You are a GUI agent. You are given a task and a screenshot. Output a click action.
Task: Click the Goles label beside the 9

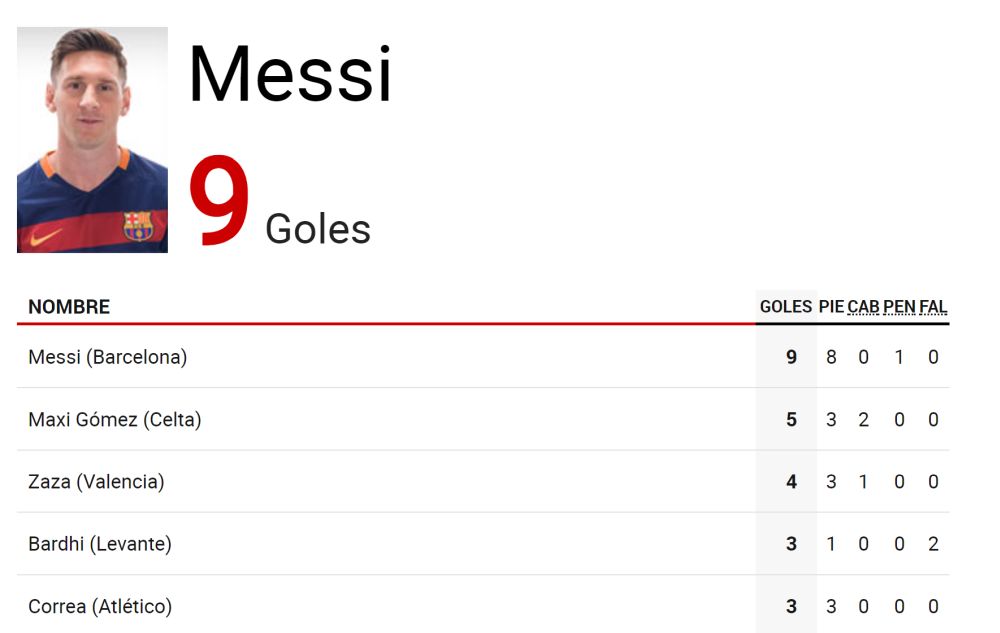point(318,229)
